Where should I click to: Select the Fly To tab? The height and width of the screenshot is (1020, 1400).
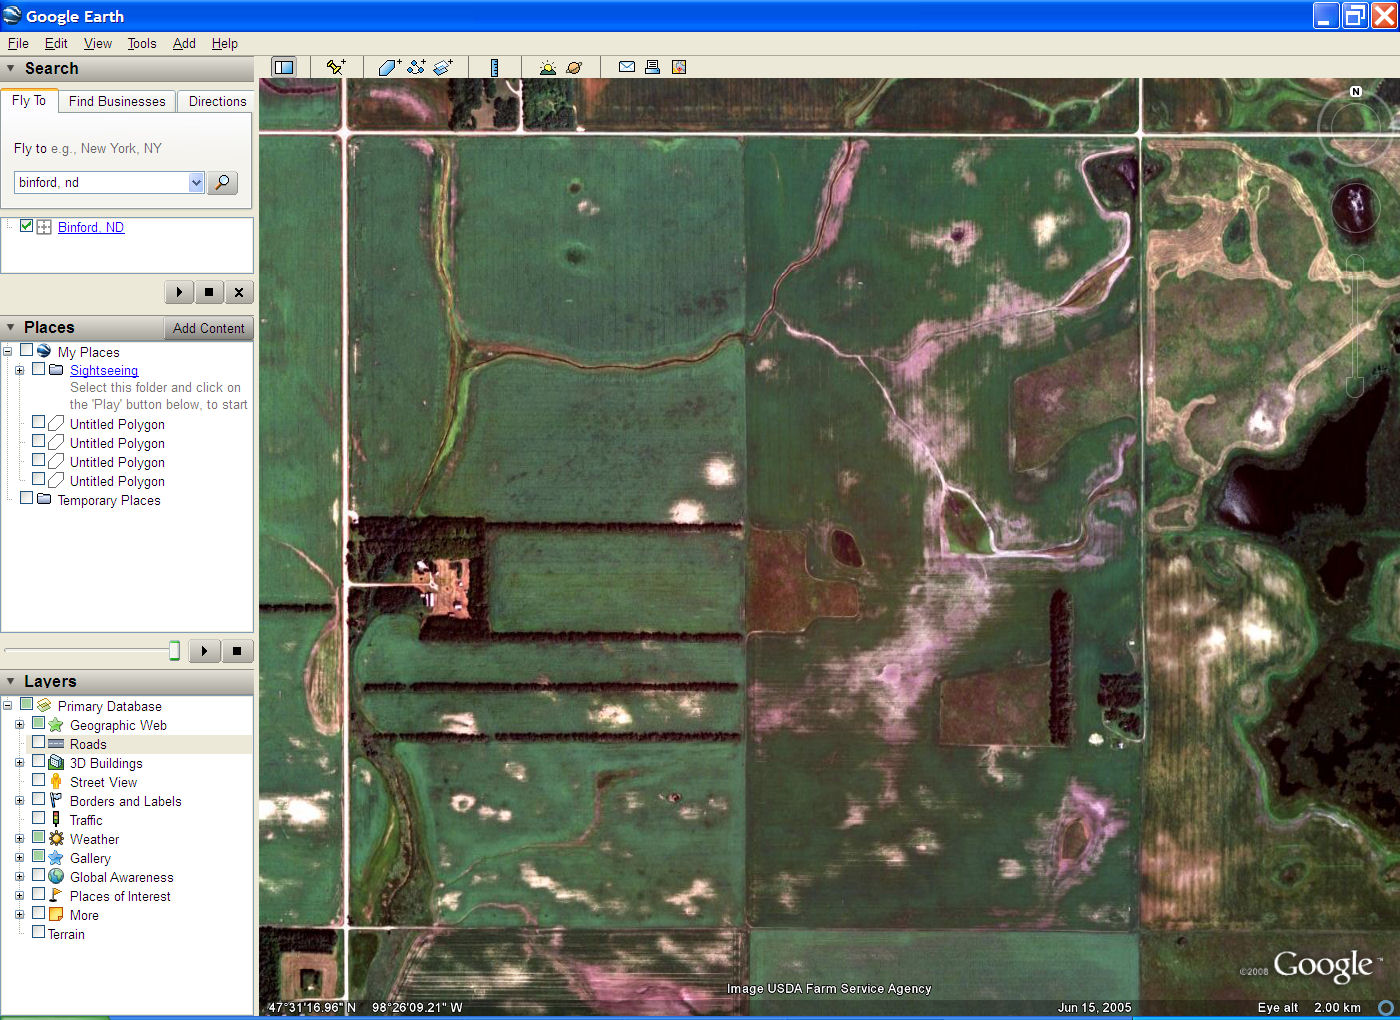(x=29, y=100)
